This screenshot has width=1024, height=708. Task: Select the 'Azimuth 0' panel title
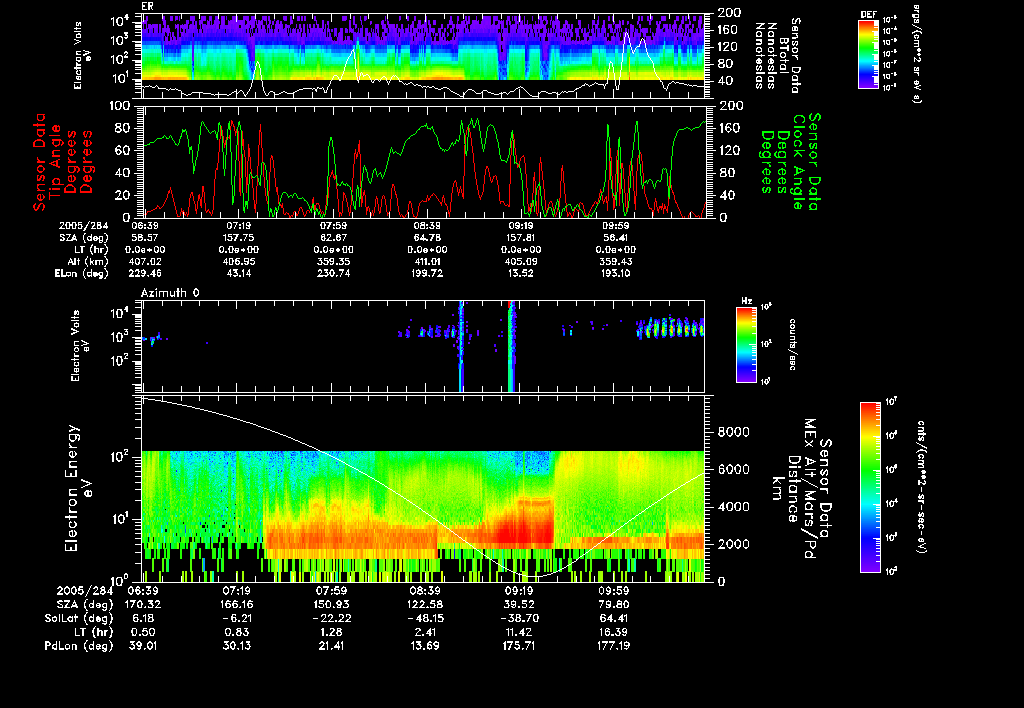tap(170, 293)
